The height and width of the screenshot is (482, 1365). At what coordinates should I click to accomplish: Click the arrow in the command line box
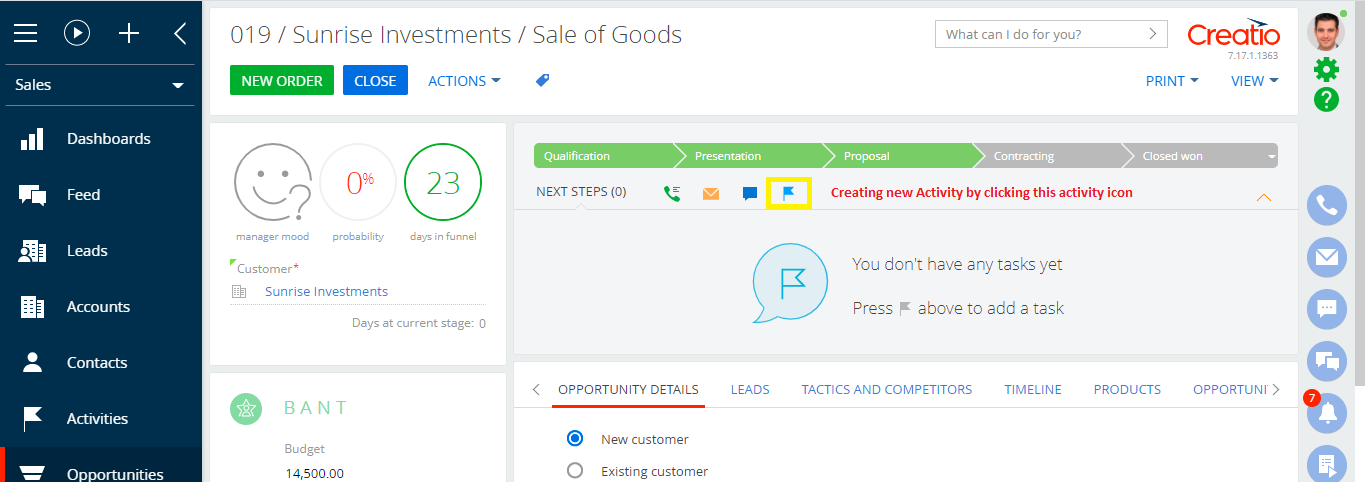(x=1154, y=34)
